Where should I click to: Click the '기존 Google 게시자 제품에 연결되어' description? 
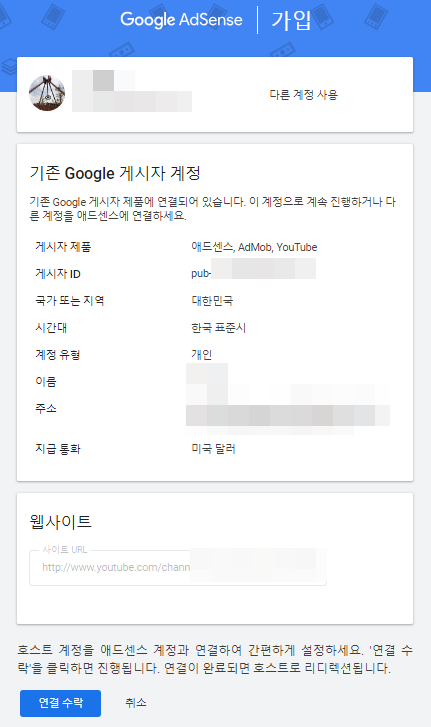[x=213, y=209]
